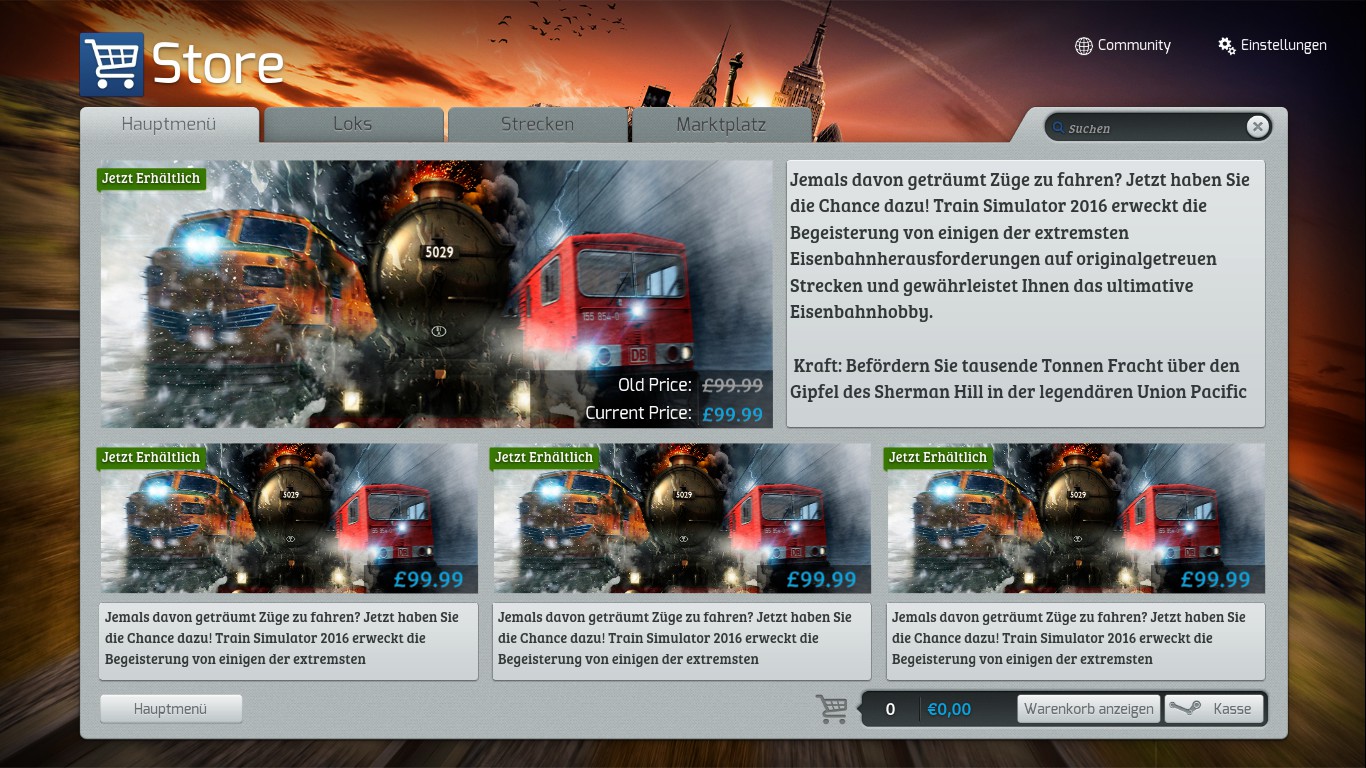Viewport: 1366px width, 768px height.
Task: Click the Store shopping cart logo icon
Action: [112, 65]
